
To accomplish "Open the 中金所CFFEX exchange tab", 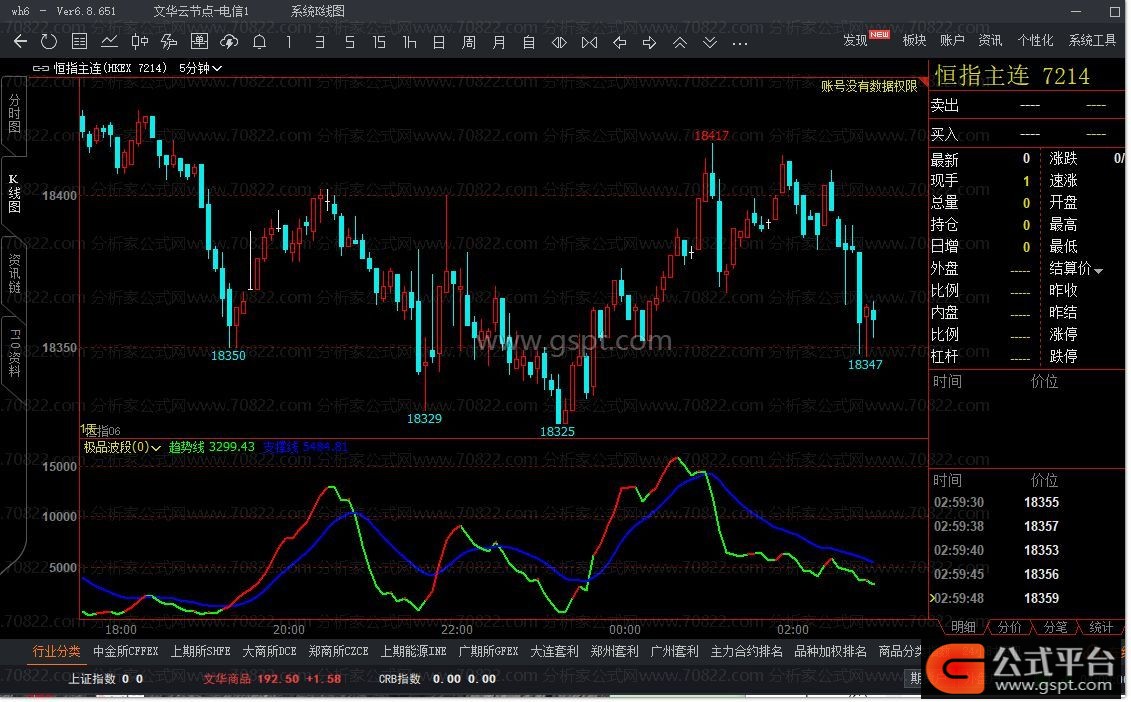I will [126, 651].
